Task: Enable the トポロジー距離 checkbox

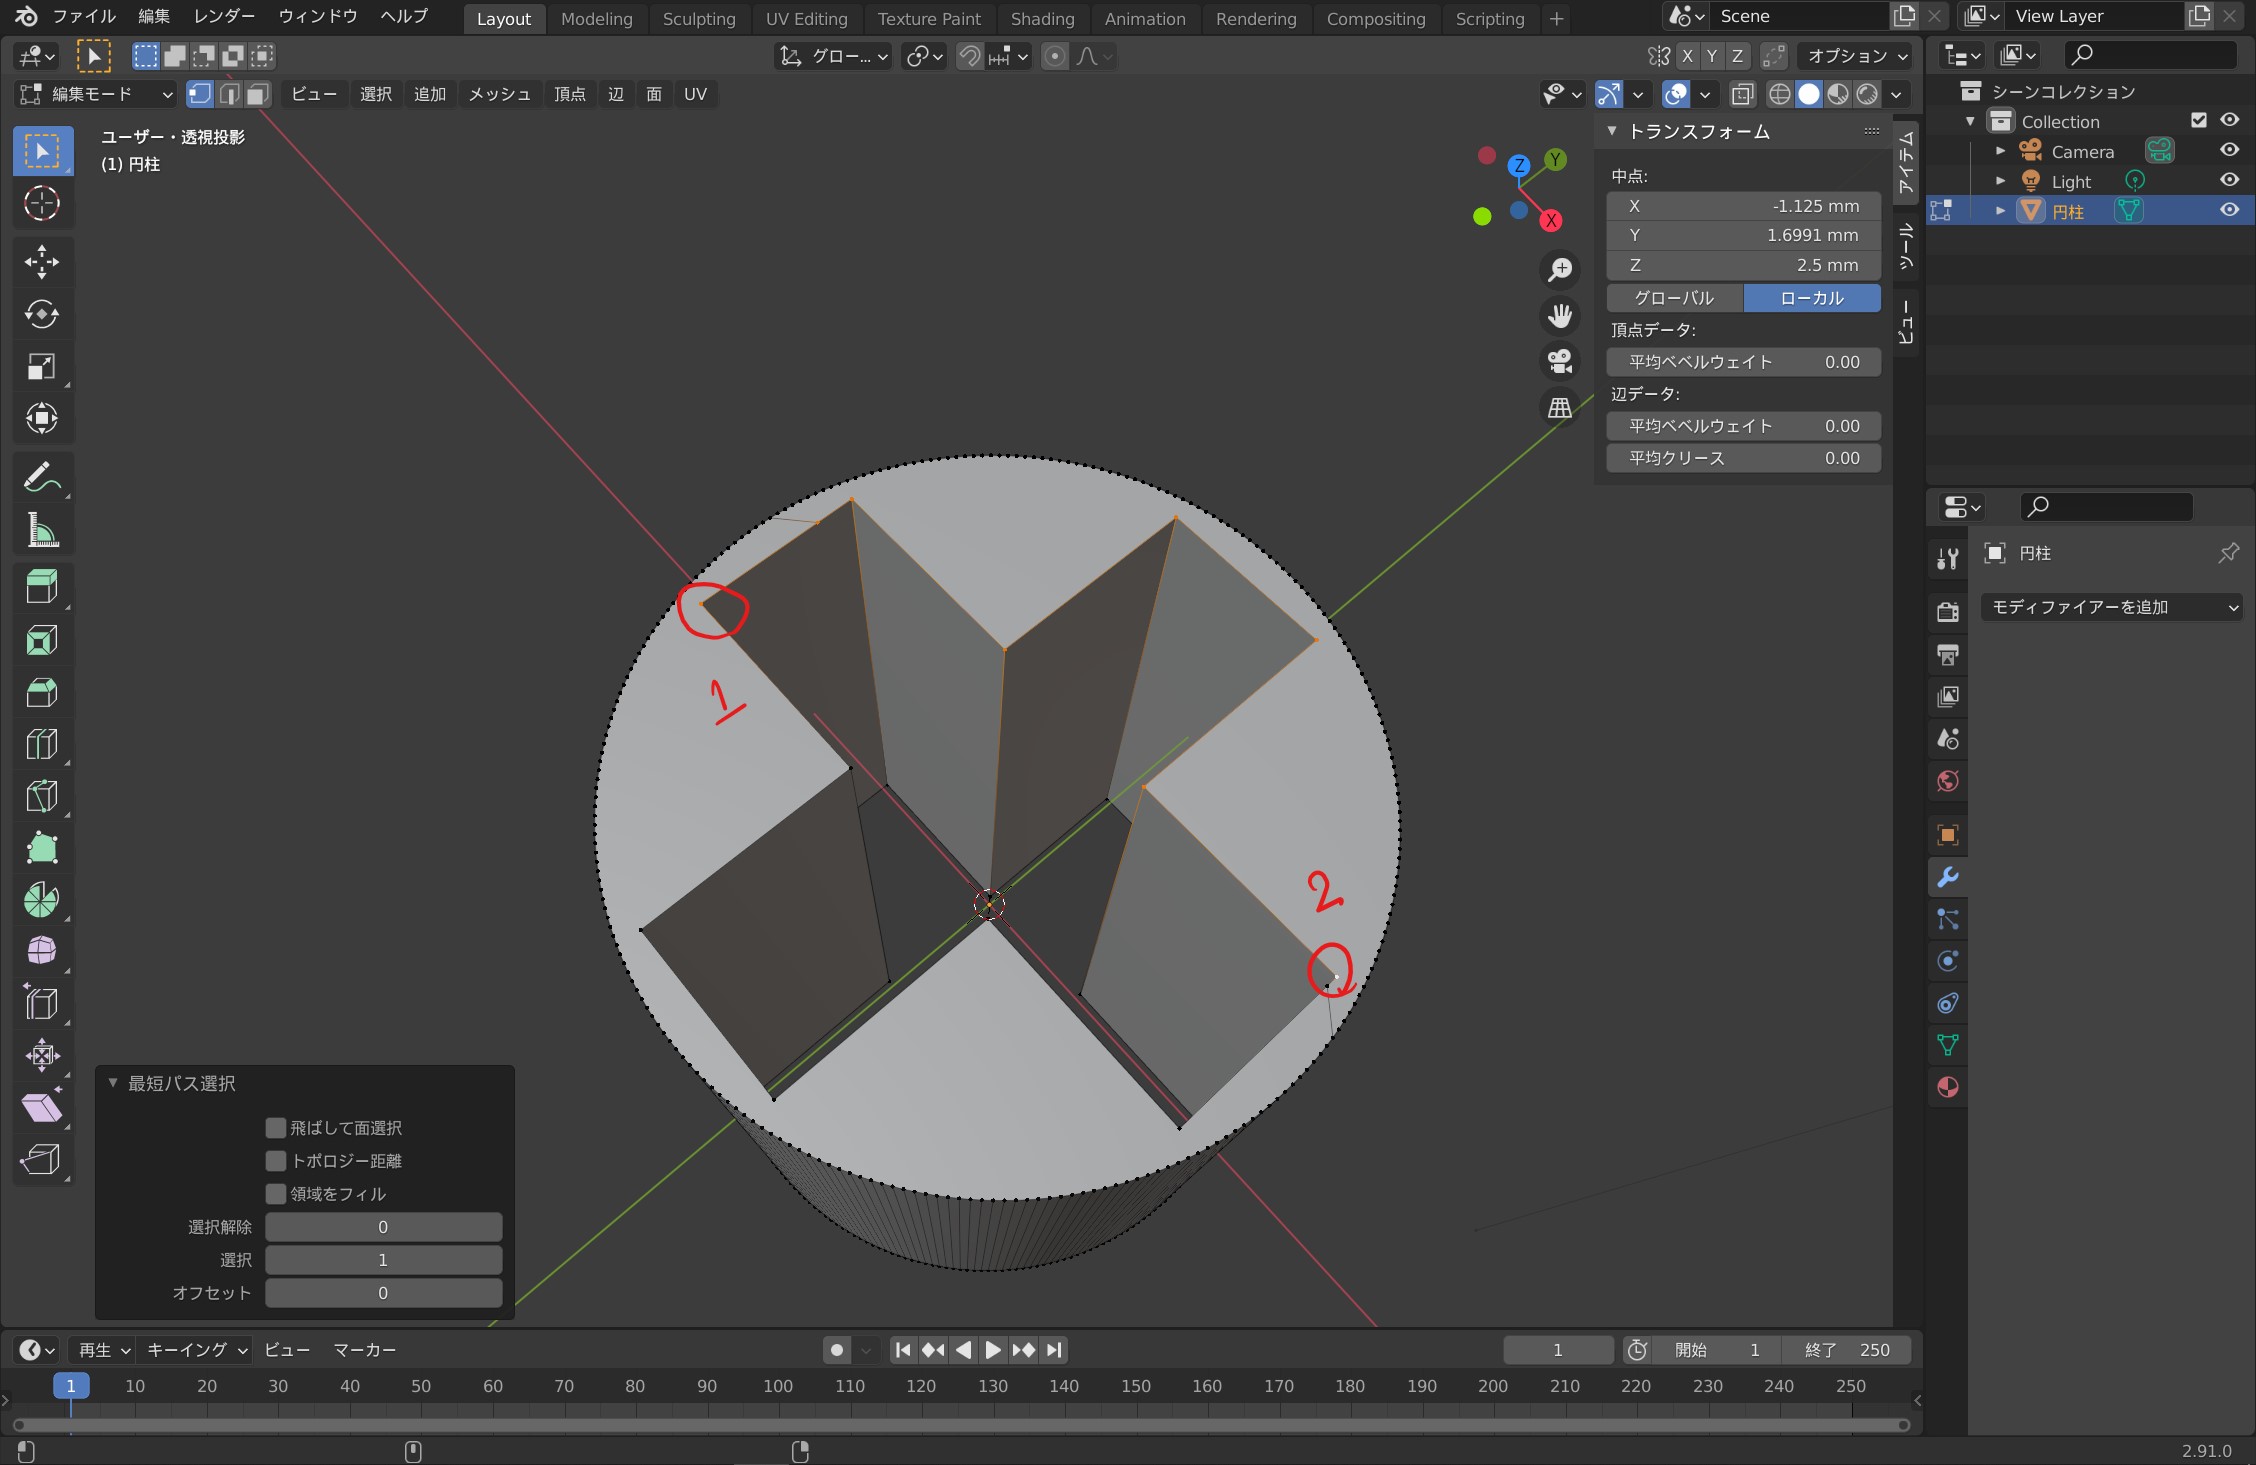Action: (276, 1161)
